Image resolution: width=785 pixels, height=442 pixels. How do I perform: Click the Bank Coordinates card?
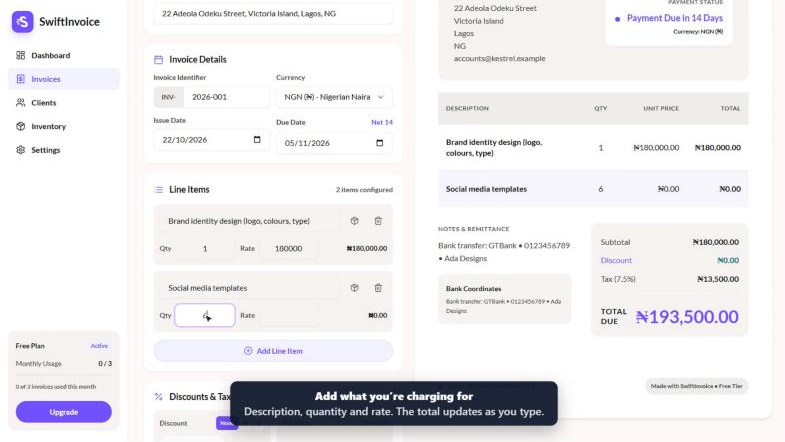(504, 299)
